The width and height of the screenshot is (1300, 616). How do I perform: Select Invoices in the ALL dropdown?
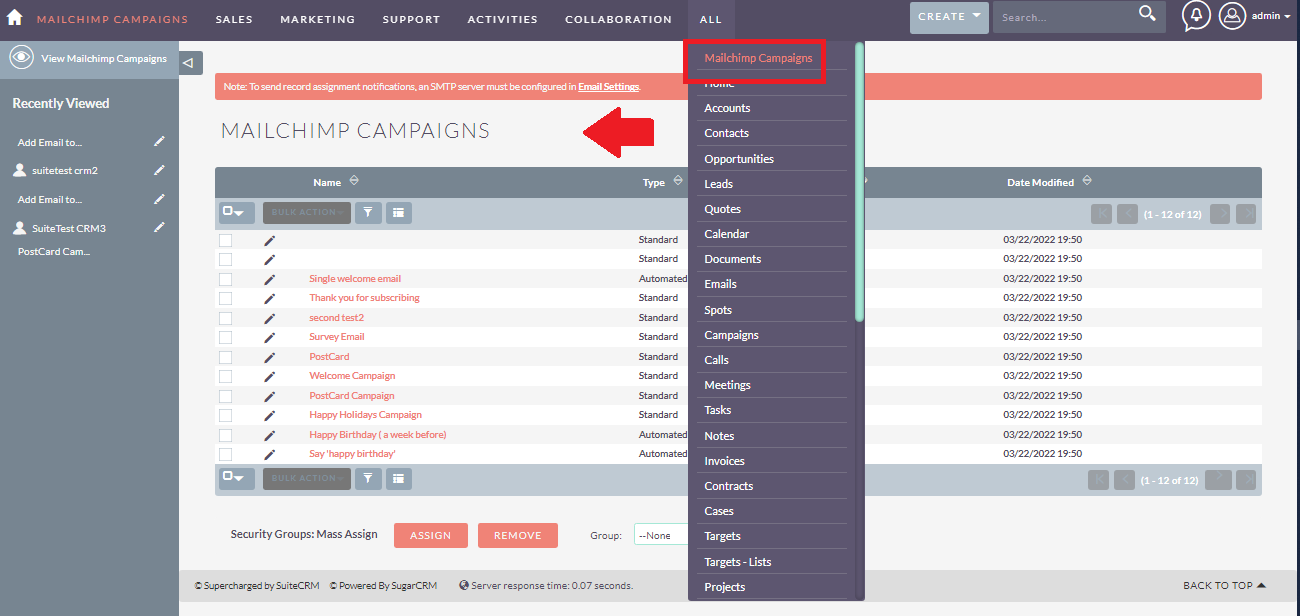click(724, 461)
